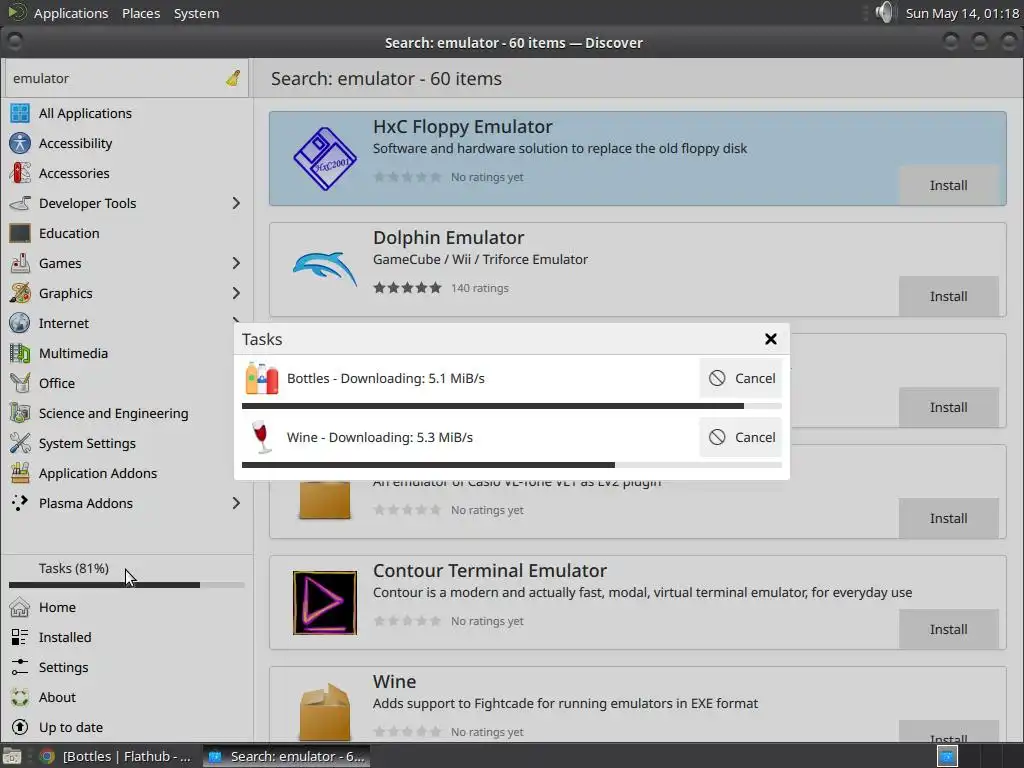Click the Wine result title
This screenshot has width=1024, height=768.
394,682
